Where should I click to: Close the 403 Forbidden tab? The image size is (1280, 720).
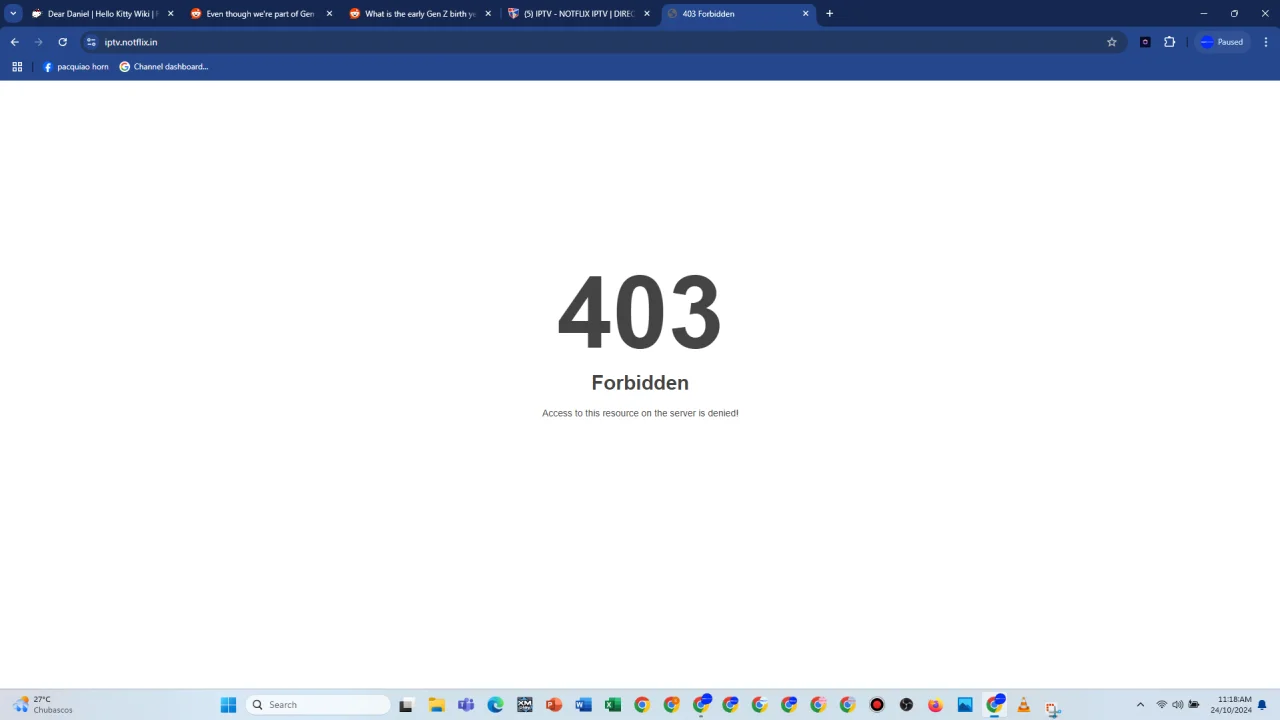(806, 14)
